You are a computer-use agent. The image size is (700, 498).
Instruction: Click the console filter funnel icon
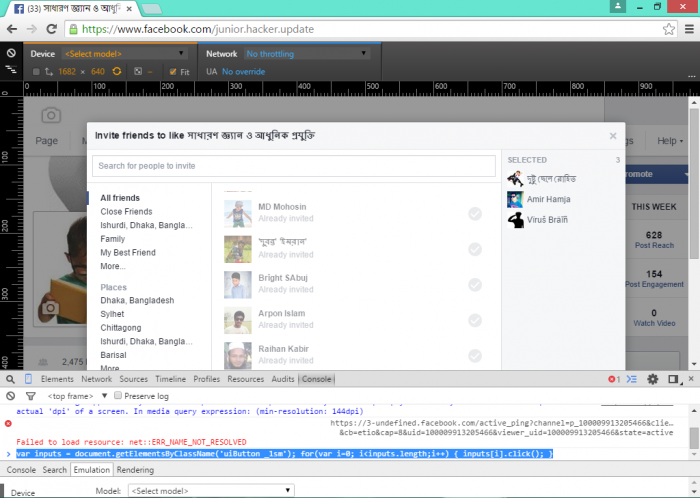pos(30,396)
